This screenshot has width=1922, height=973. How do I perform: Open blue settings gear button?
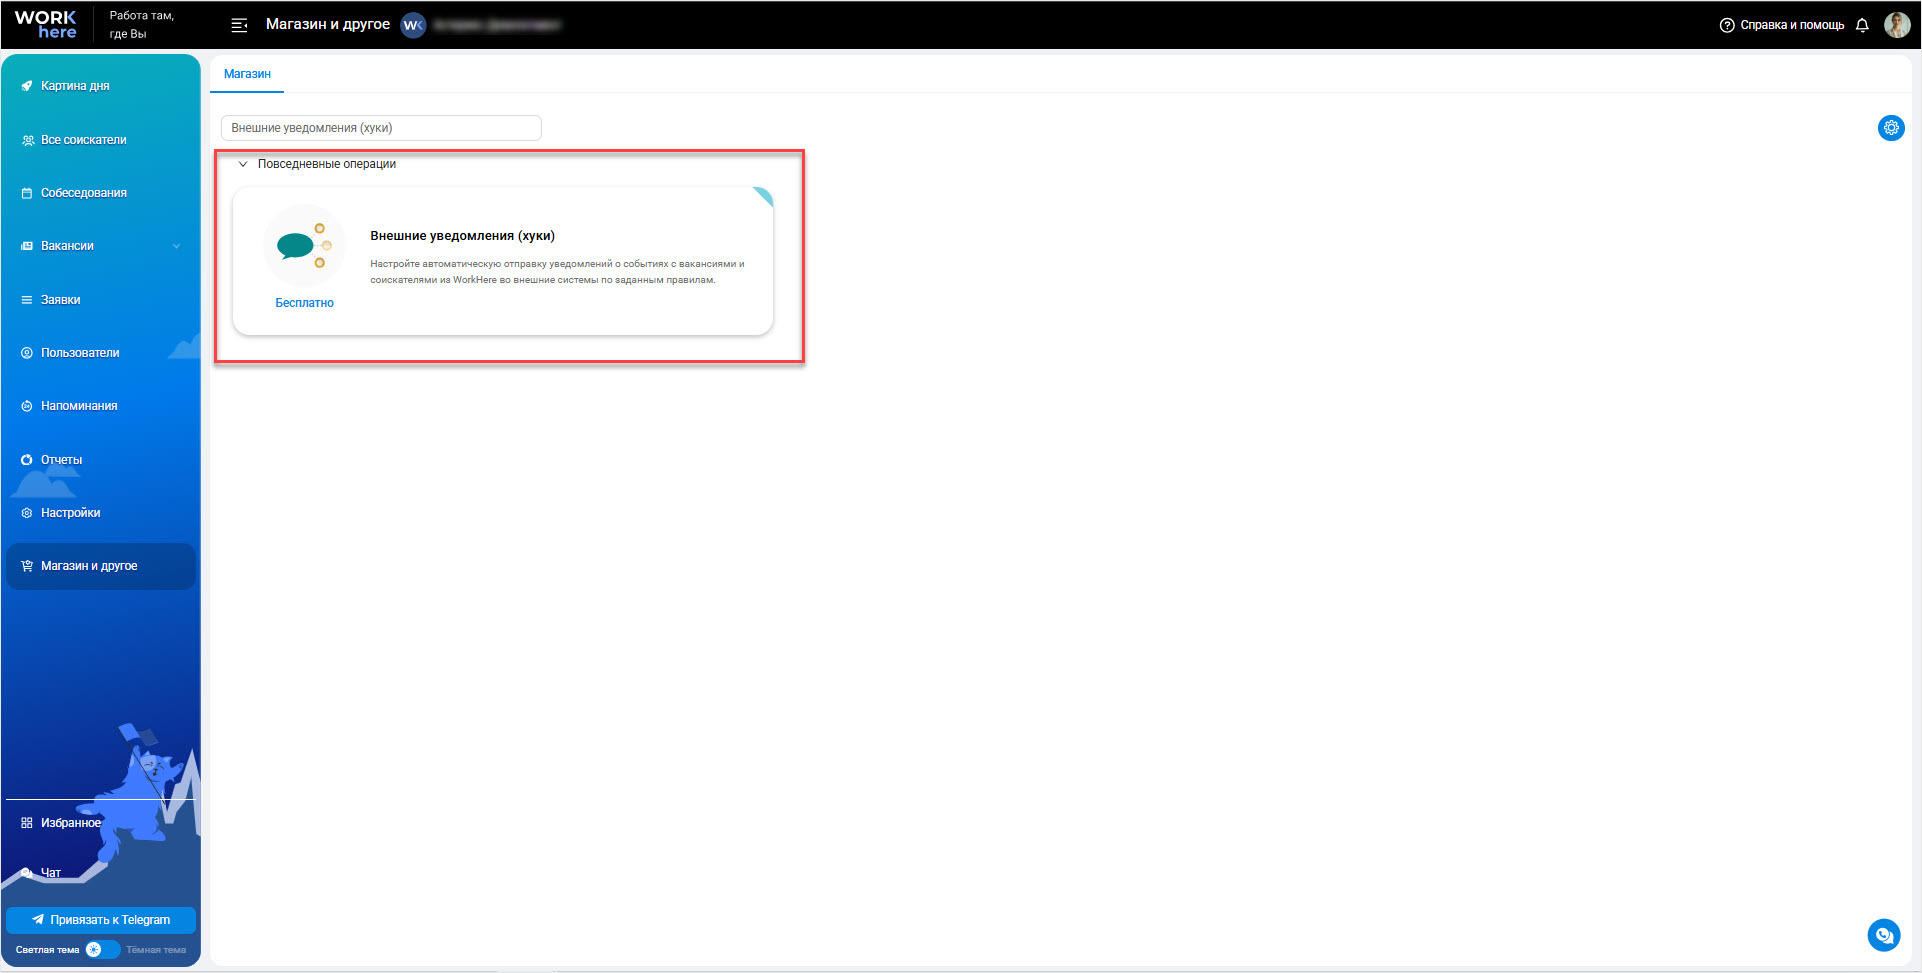[1891, 128]
